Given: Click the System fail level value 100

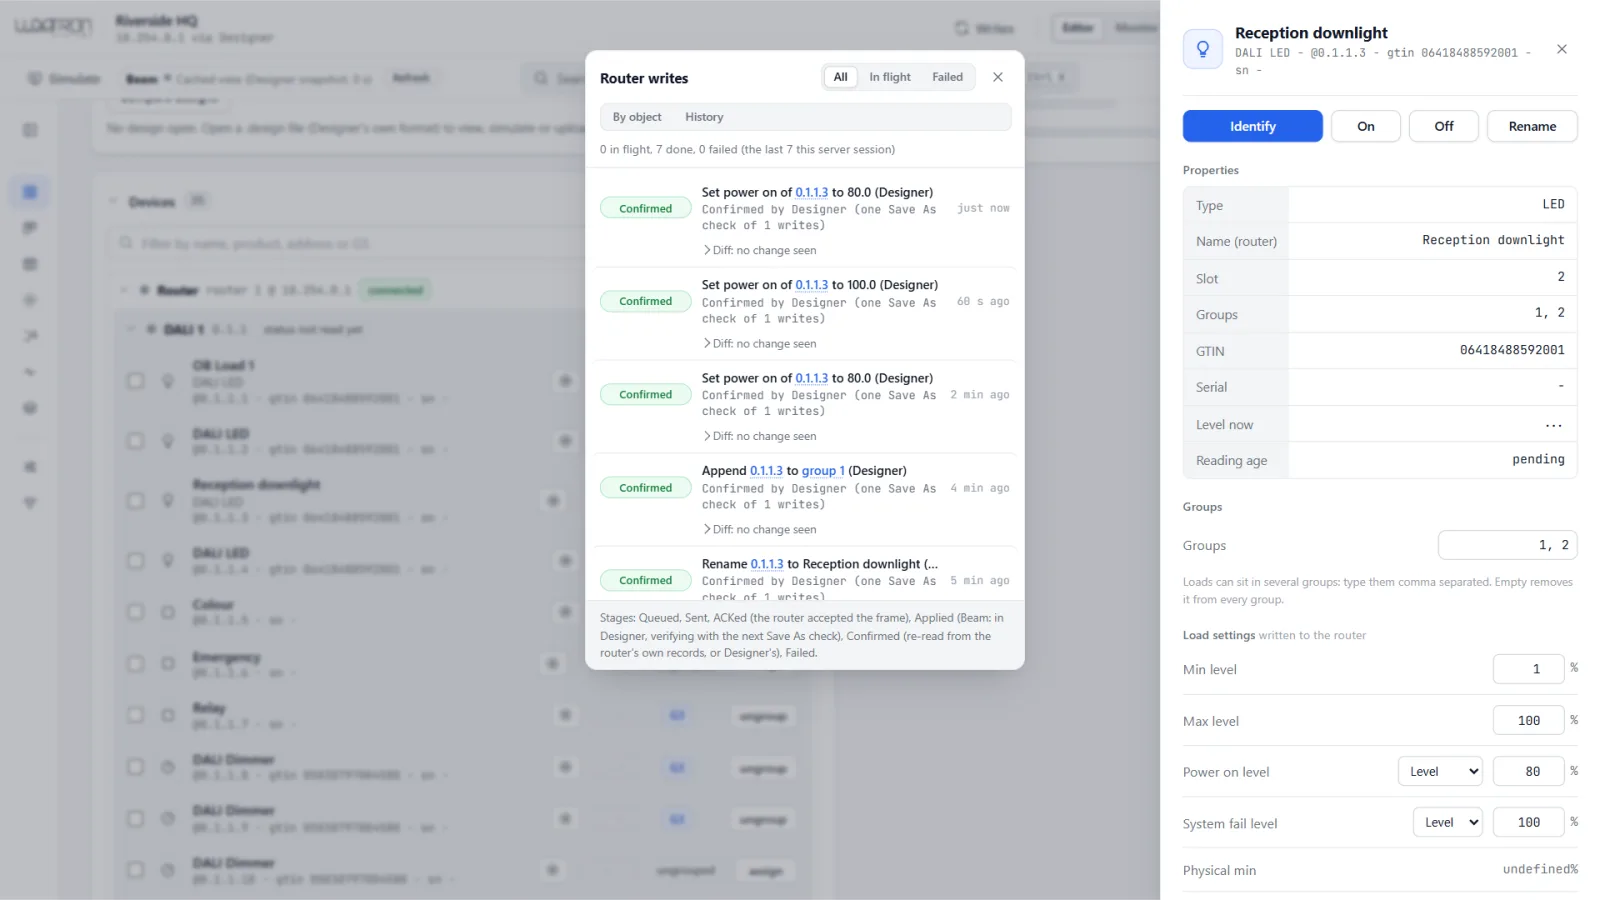Looking at the screenshot, I should [1528, 822].
